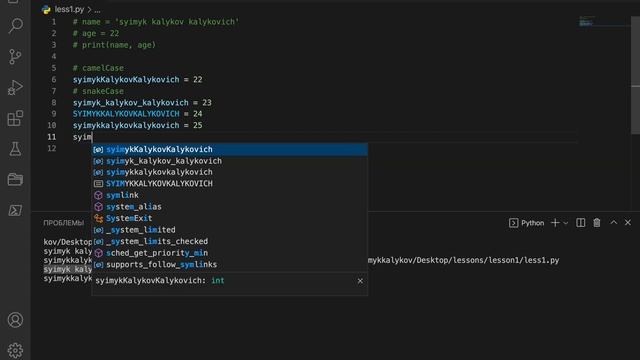Open the folder project manager icon
The height and width of the screenshot is (360, 640).
(15, 180)
